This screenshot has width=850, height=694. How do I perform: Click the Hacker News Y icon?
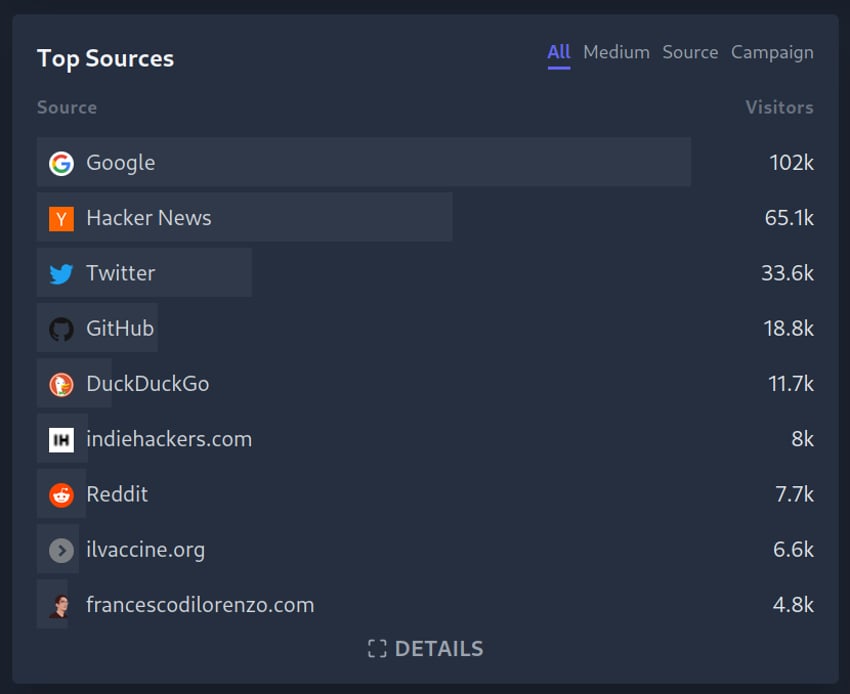pos(61,219)
